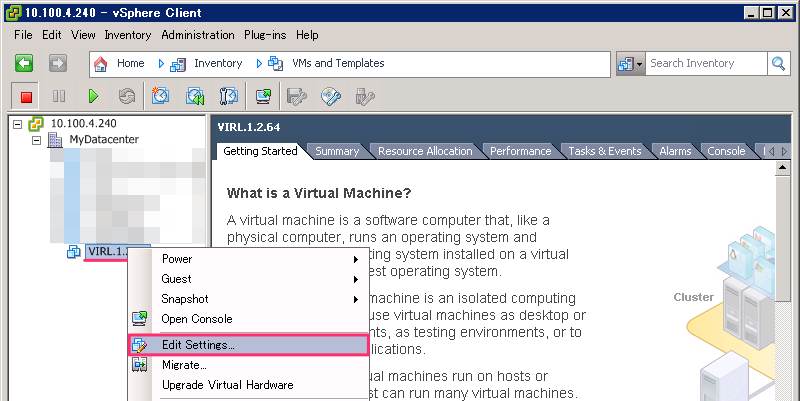Click tab strip scroll right arrow
The height and width of the screenshot is (401, 800).
click(x=785, y=152)
